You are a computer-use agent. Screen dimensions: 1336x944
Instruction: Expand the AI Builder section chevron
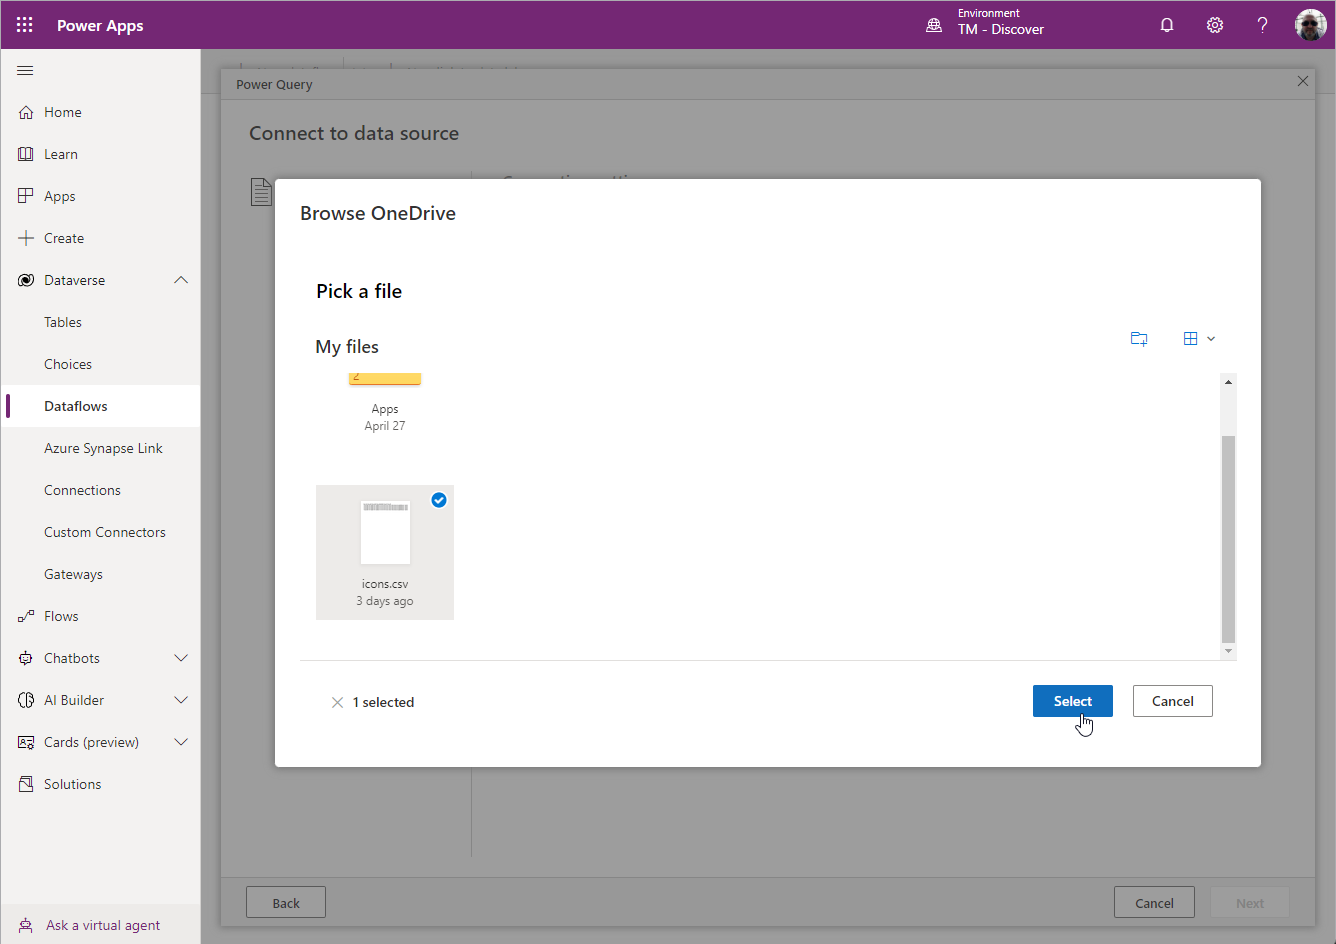tap(181, 700)
